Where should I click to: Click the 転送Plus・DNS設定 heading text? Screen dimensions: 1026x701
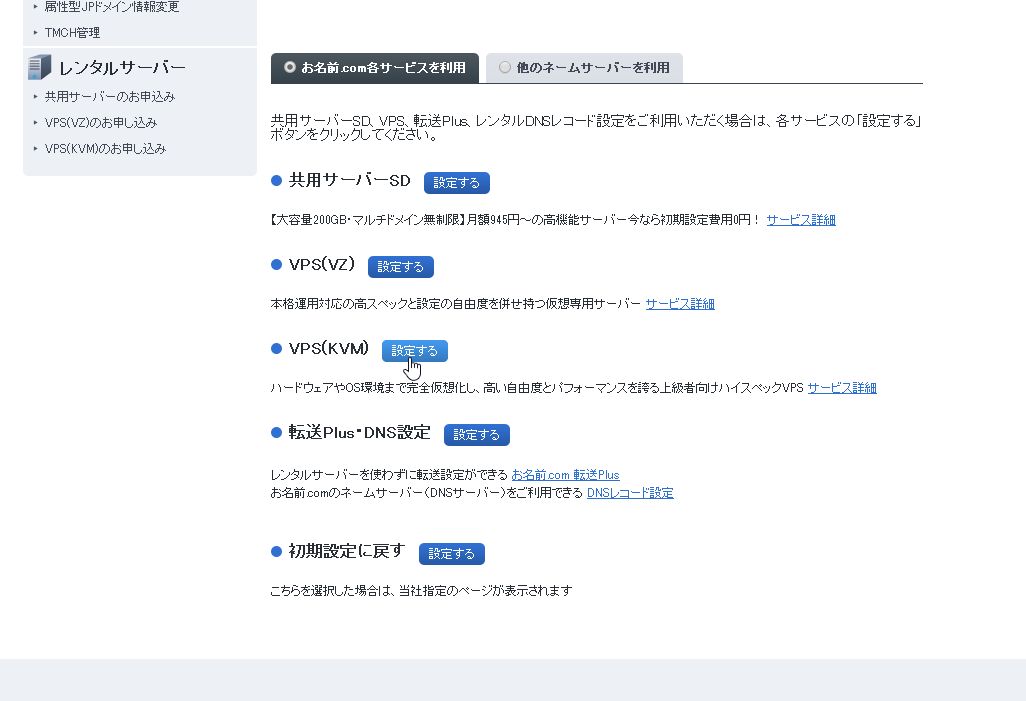coord(359,433)
